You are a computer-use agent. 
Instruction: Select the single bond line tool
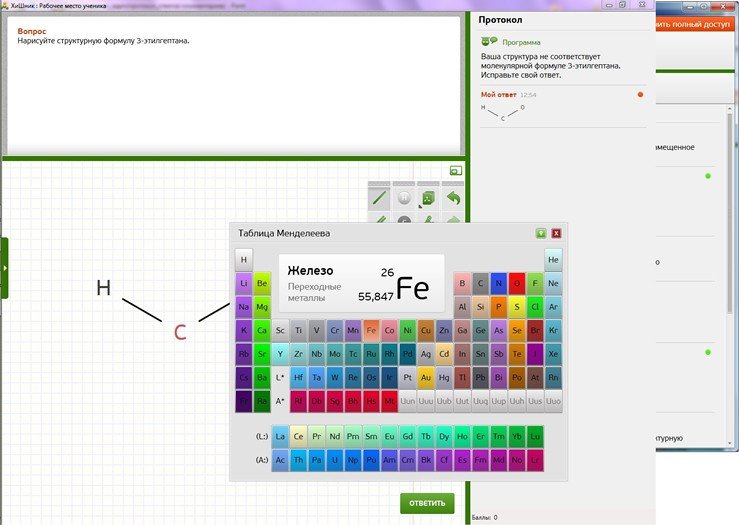pos(380,198)
